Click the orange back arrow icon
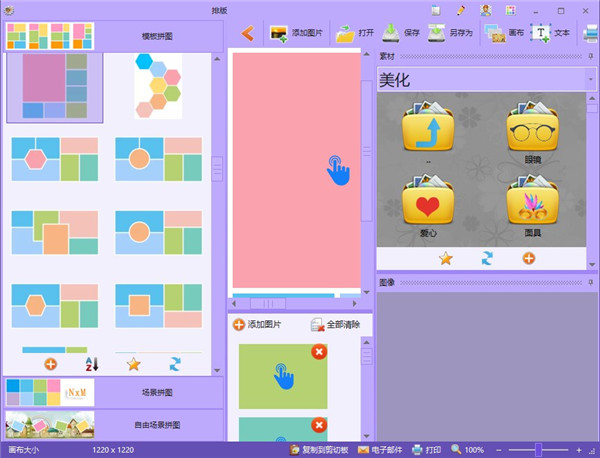Viewport: 600px width, 458px height. tap(247, 33)
